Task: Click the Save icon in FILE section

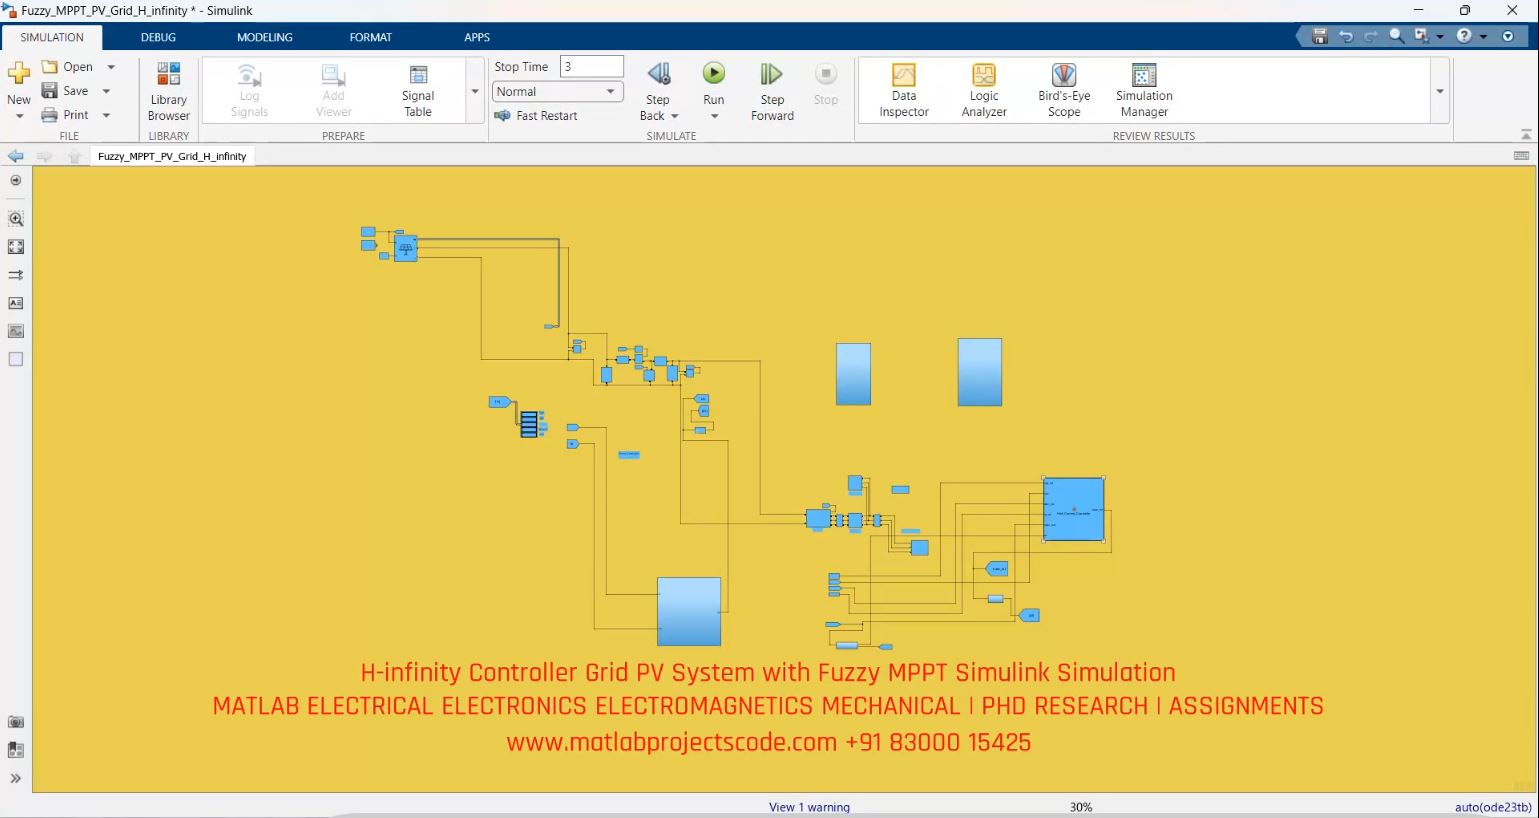Action: click(x=49, y=90)
